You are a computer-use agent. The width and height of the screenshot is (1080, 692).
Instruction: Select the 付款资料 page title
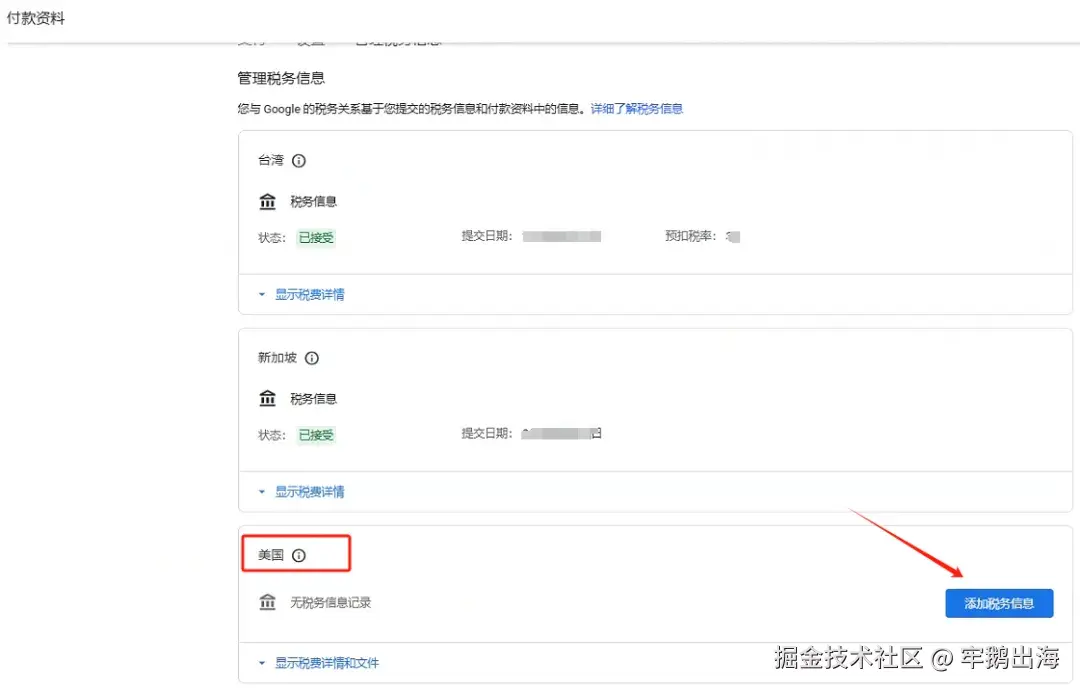(37, 17)
